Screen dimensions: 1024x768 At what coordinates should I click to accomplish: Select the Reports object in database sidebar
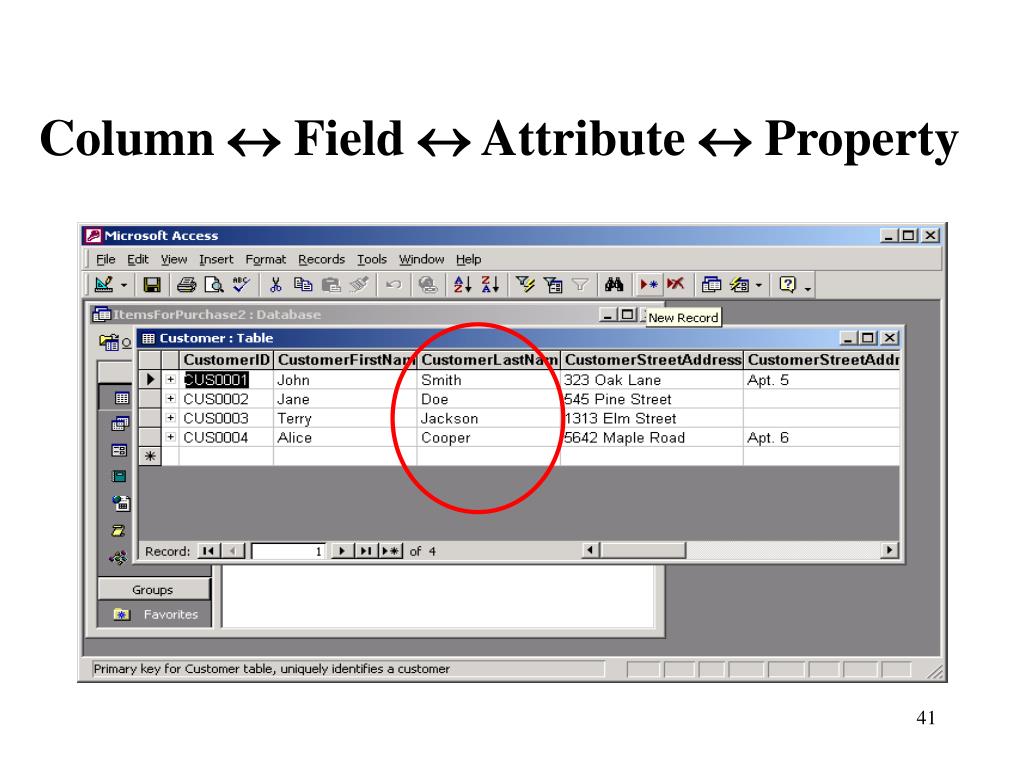pyautogui.click(x=119, y=476)
